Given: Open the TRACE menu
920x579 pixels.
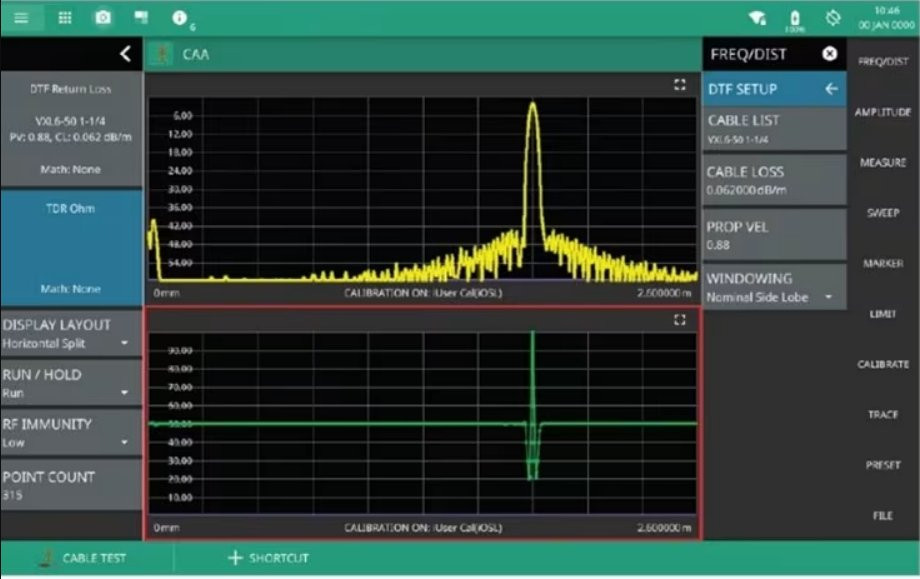Looking at the screenshot, I should point(883,414).
